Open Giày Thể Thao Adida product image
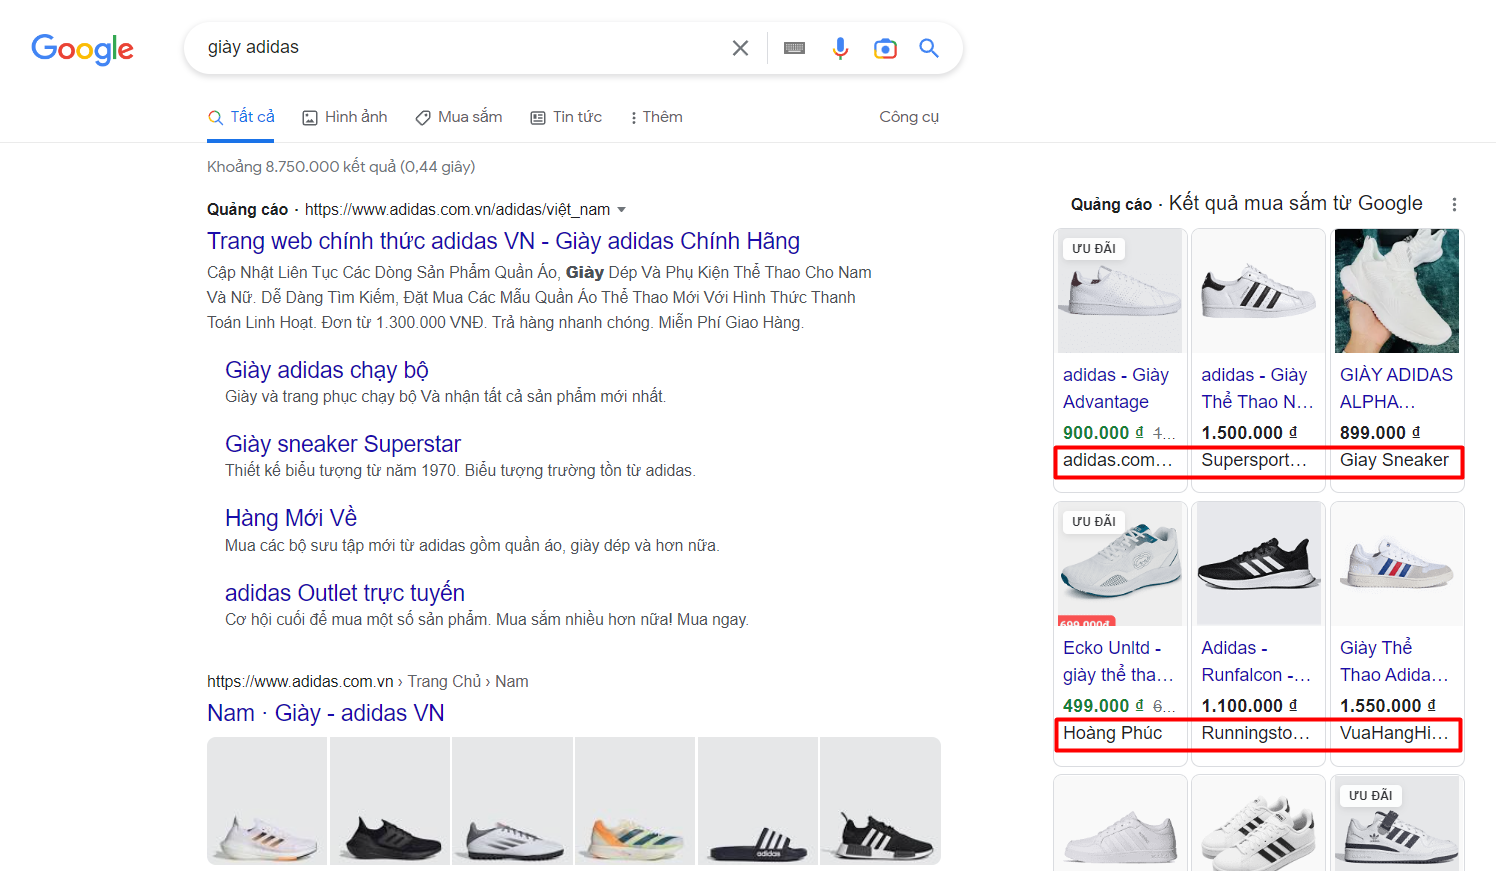The image size is (1496, 871). pos(1397,564)
